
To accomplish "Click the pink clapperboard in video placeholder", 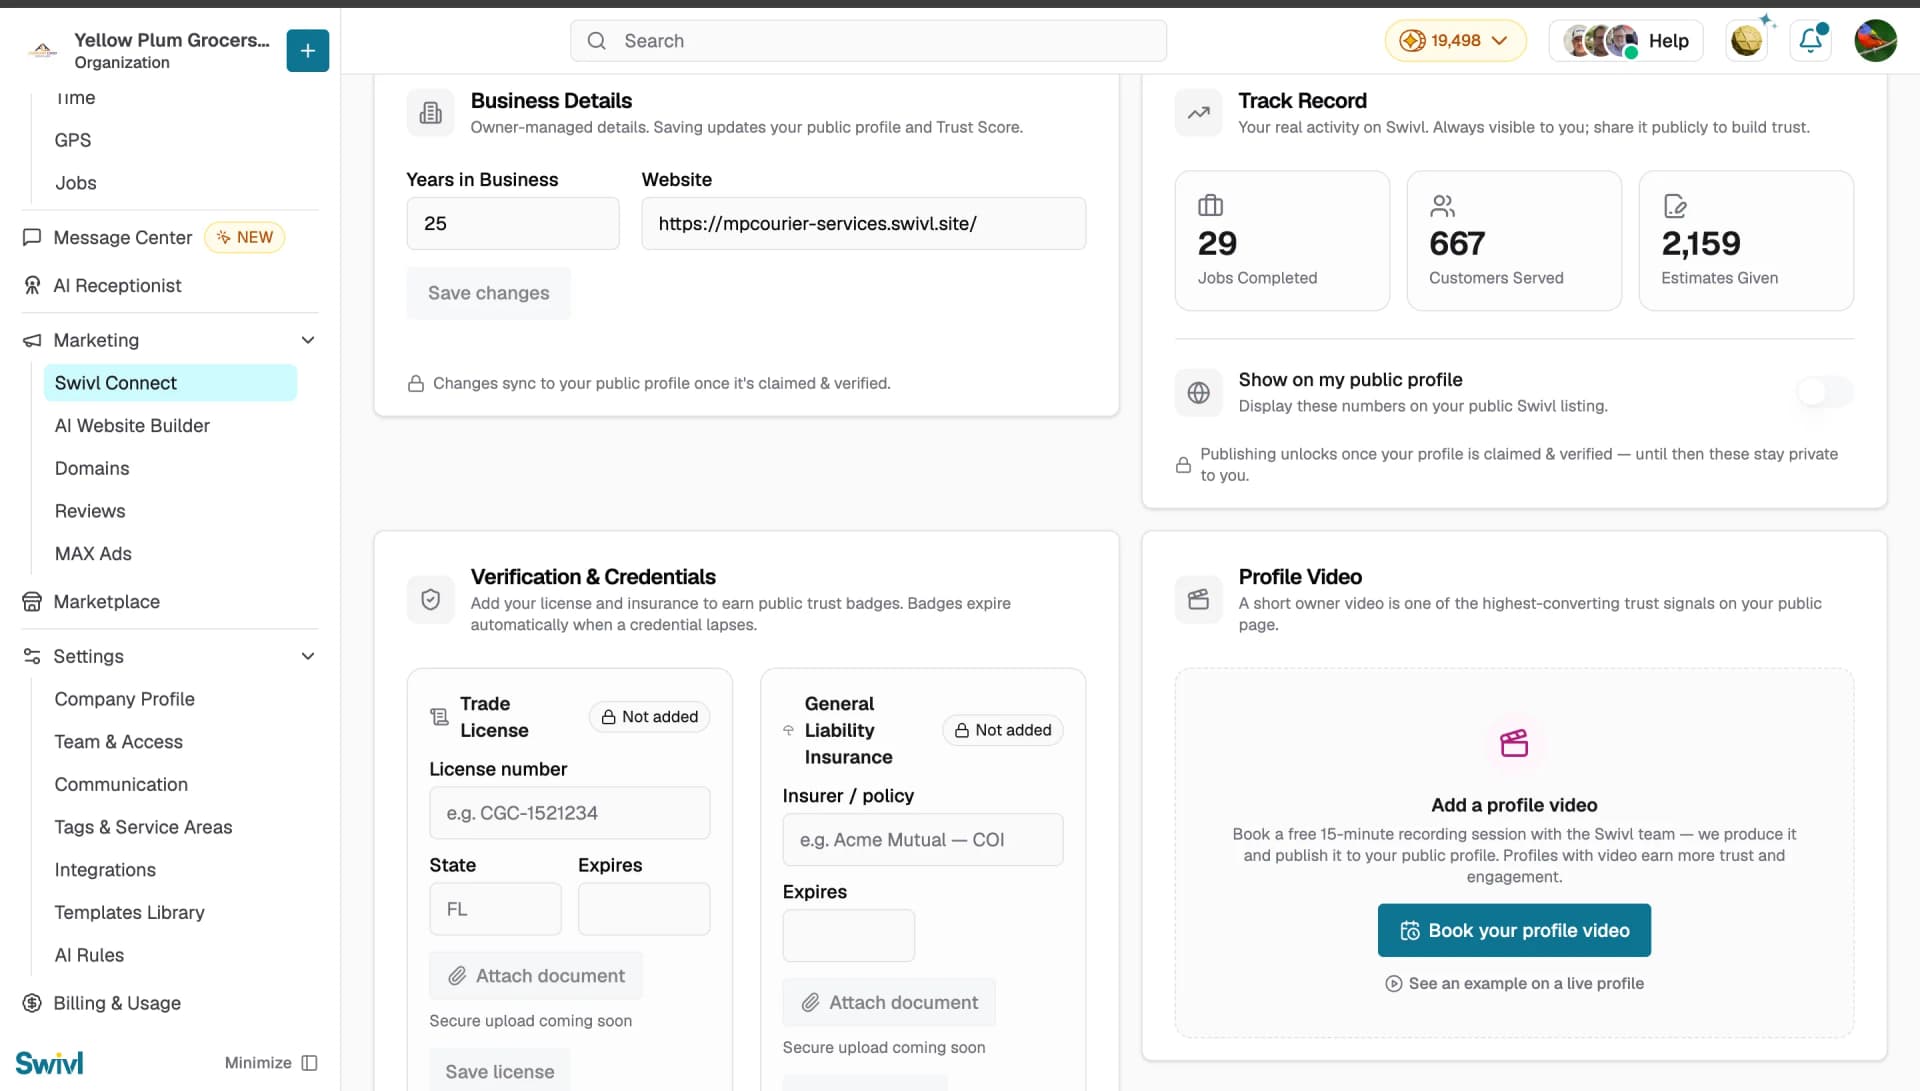I will (1514, 743).
